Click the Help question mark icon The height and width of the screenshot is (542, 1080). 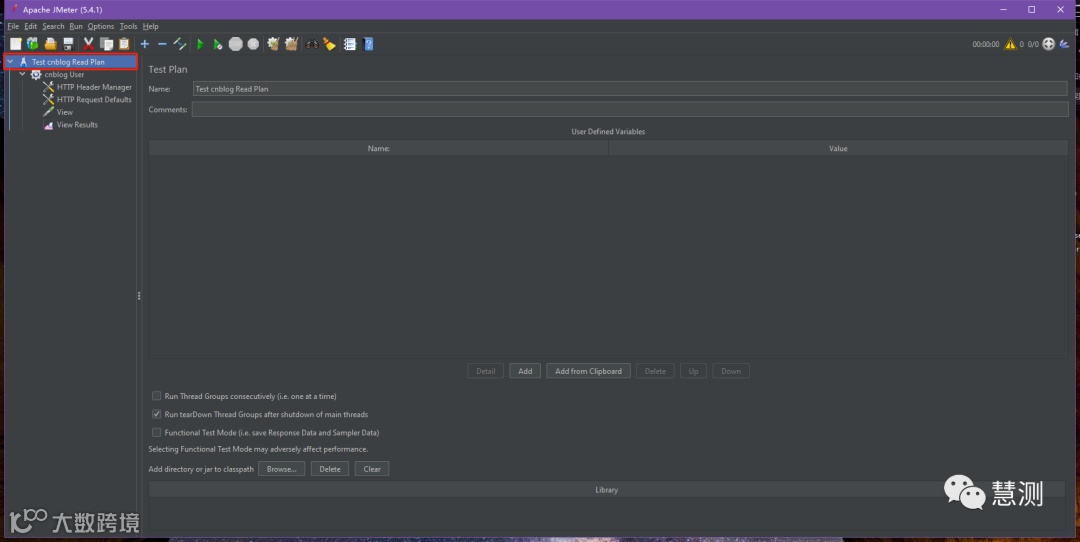click(368, 44)
